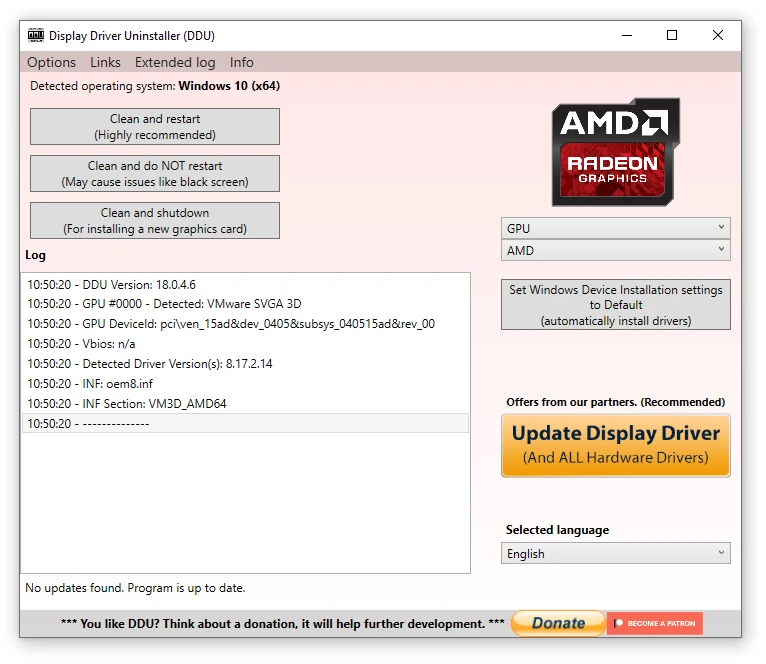Open the Options menu
Viewport: 766px width, 664px height.
pos(52,62)
